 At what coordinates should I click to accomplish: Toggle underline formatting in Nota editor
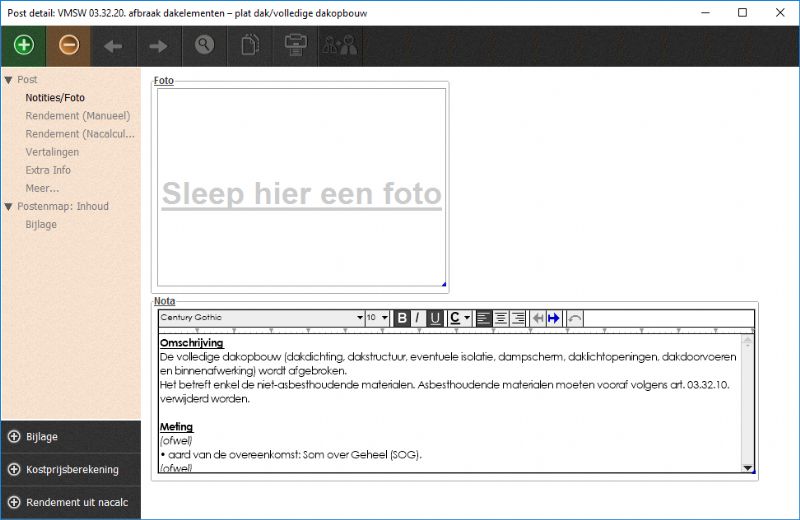(x=435, y=318)
